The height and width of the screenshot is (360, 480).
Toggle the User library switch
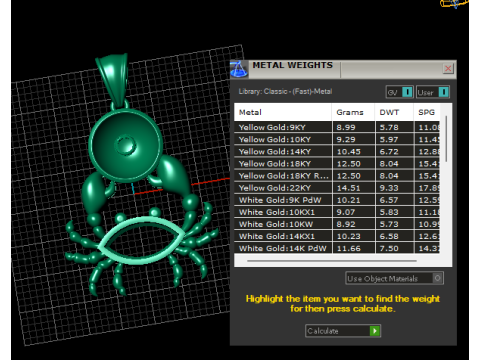coord(433,92)
